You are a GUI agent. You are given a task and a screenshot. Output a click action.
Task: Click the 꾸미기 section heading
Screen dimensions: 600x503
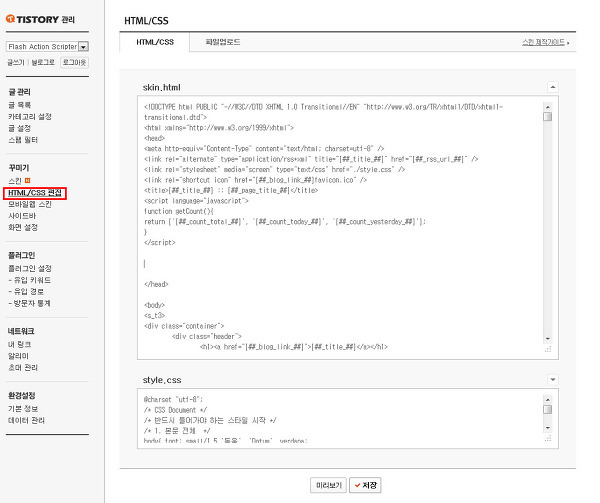[19, 168]
